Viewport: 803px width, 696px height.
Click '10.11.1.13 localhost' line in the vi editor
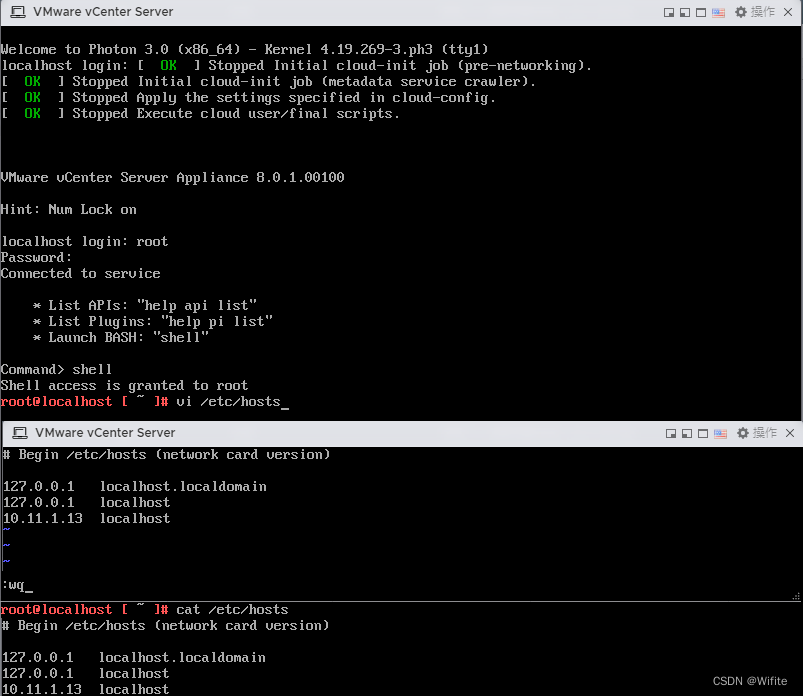point(86,519)
